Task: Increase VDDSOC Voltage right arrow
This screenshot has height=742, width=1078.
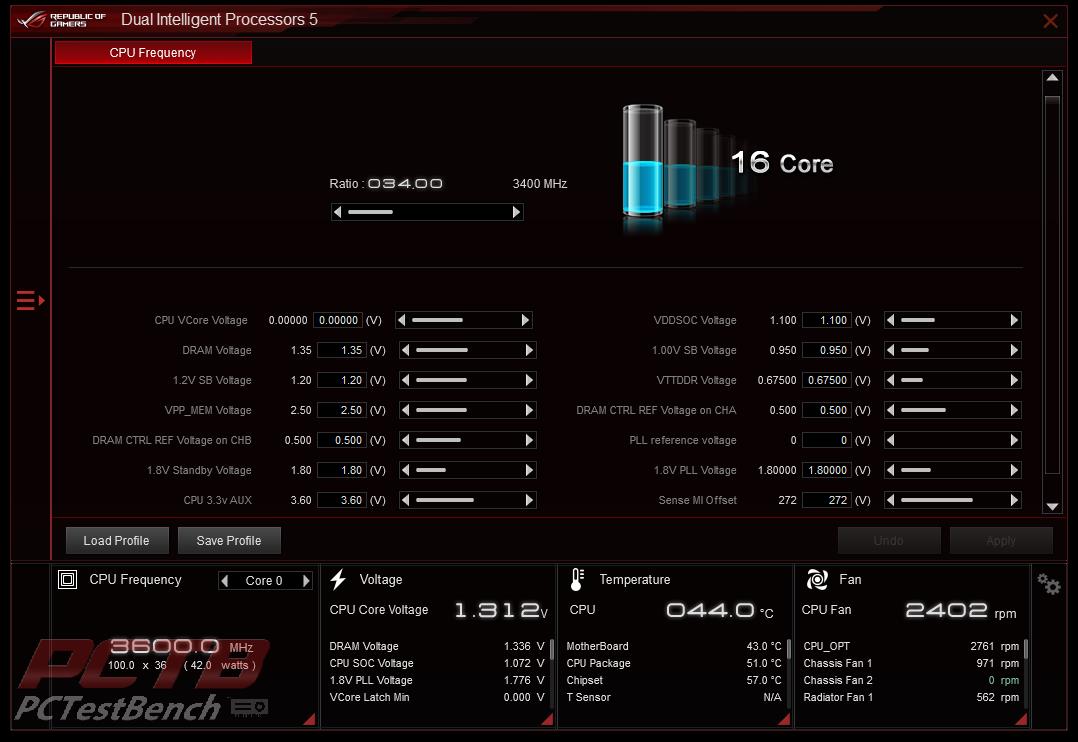Action: point(1014,320)
